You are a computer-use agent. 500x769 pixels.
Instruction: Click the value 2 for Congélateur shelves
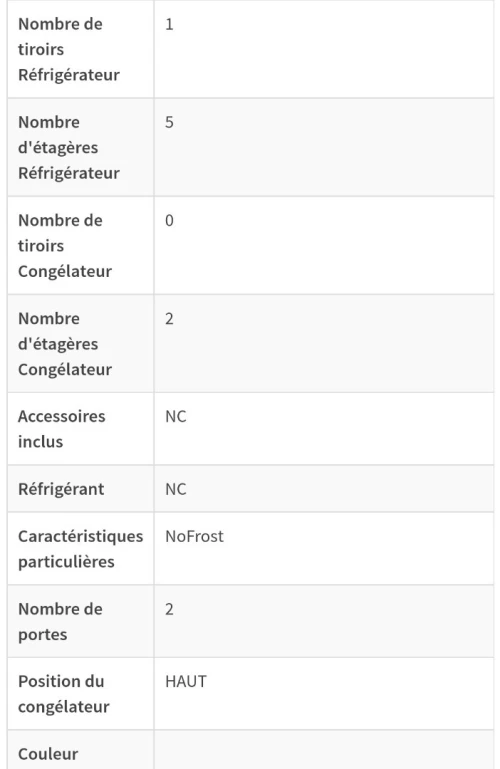[169, 318]
